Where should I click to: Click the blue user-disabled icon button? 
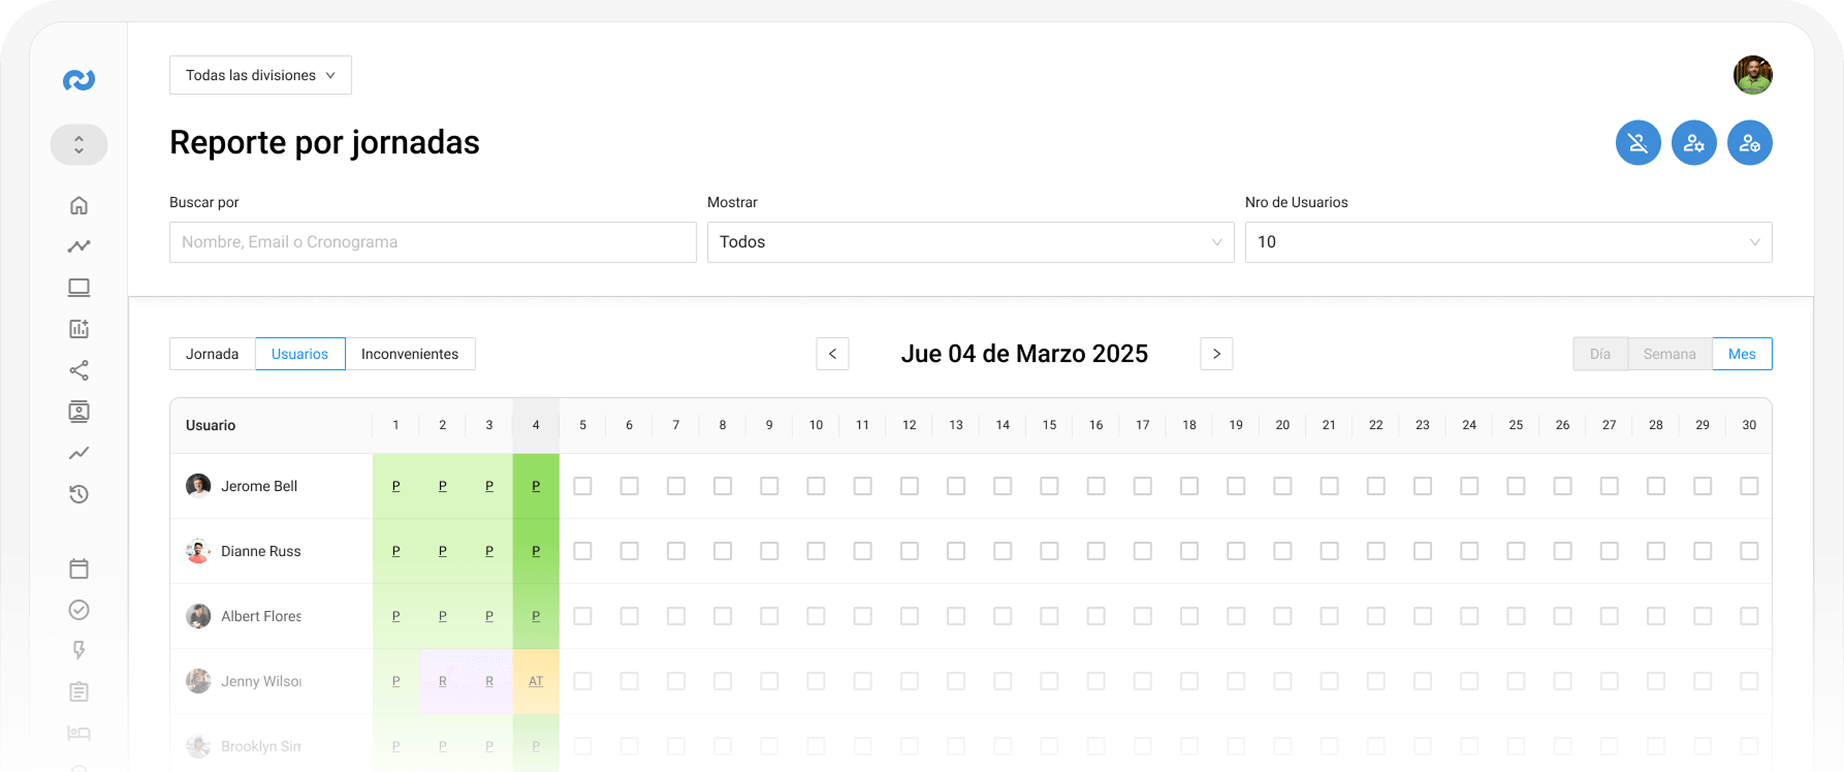coord(1638,143)
